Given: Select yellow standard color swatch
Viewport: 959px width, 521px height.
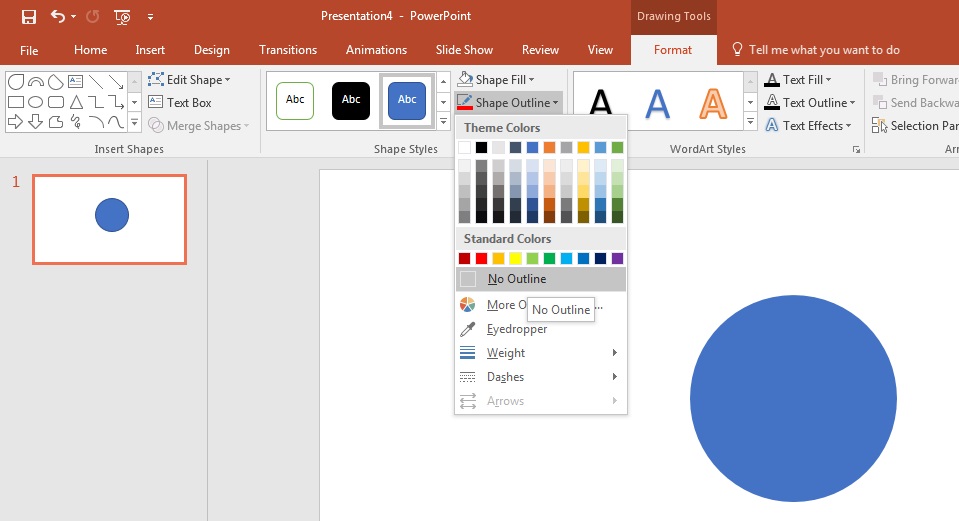Looking at the screenshot, I should pyautogui.click(x=516, y=259).
